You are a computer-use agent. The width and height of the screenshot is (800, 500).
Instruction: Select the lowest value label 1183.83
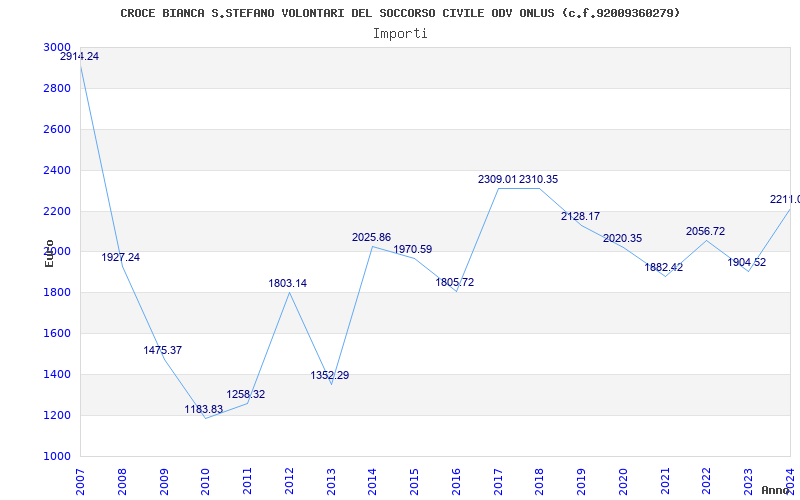(x=204, y=410)
